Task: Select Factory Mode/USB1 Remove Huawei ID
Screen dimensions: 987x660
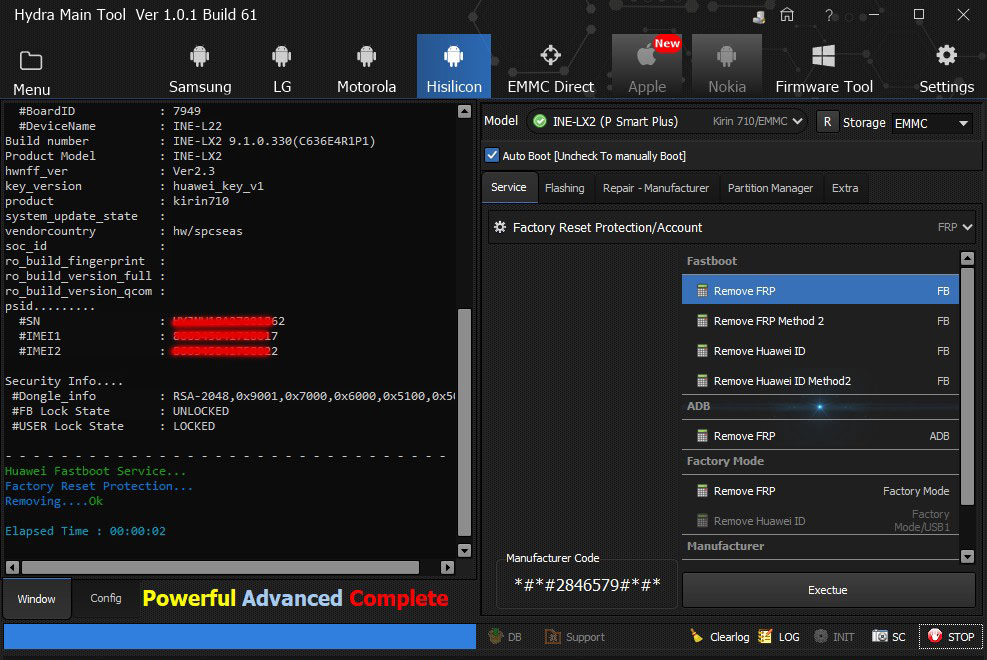Action: pyautogui.click(x=820, y=520)
